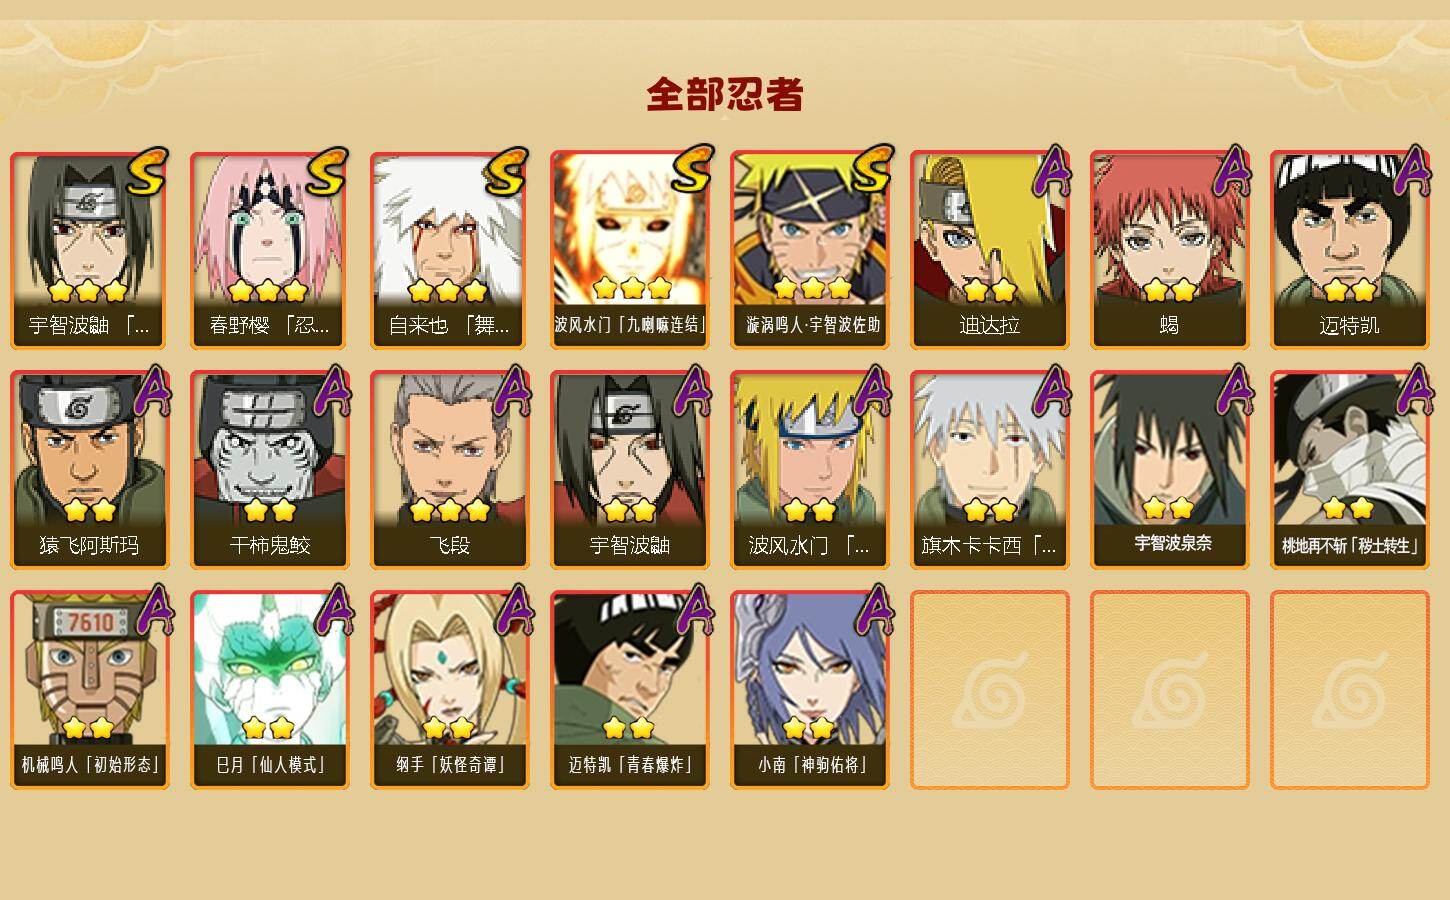Select the 迪达拉 ninja card
Image resolution: width=1450 pixels, height=900 pixels.
989,250
